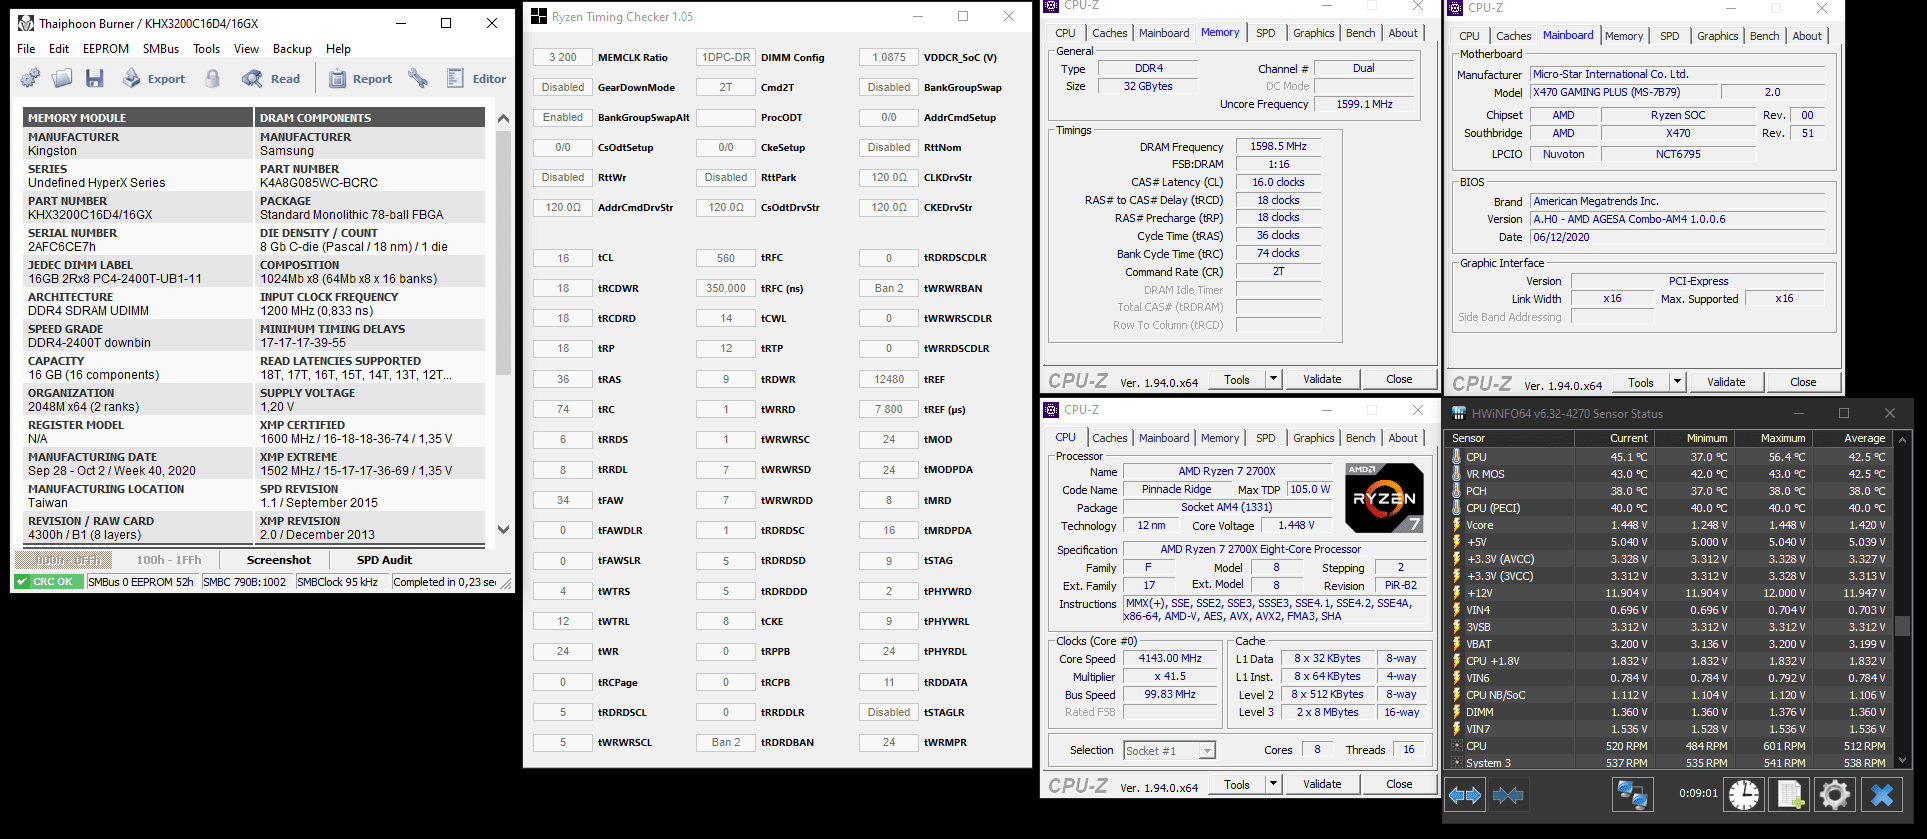This screenshot has width=1927, height=839.
Task: Click the Export toolbar button in Thaiphoon Burner
Action: (154, 79)
